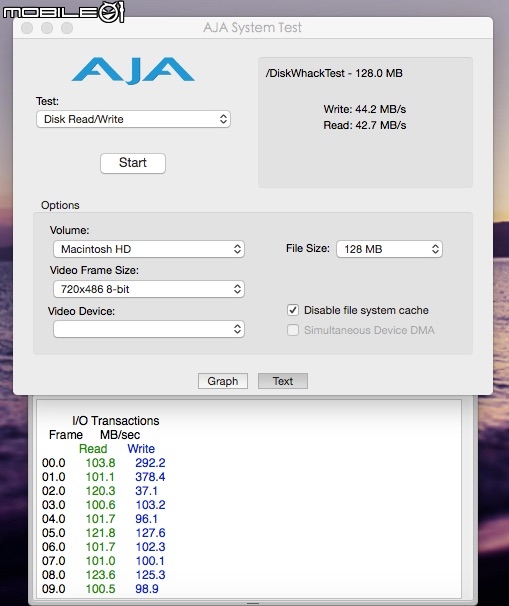
Task: Click the window minimize button
Action: tap(47, 28)
